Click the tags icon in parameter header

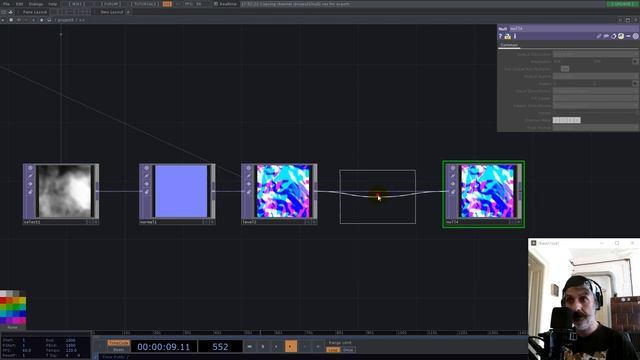606,36
